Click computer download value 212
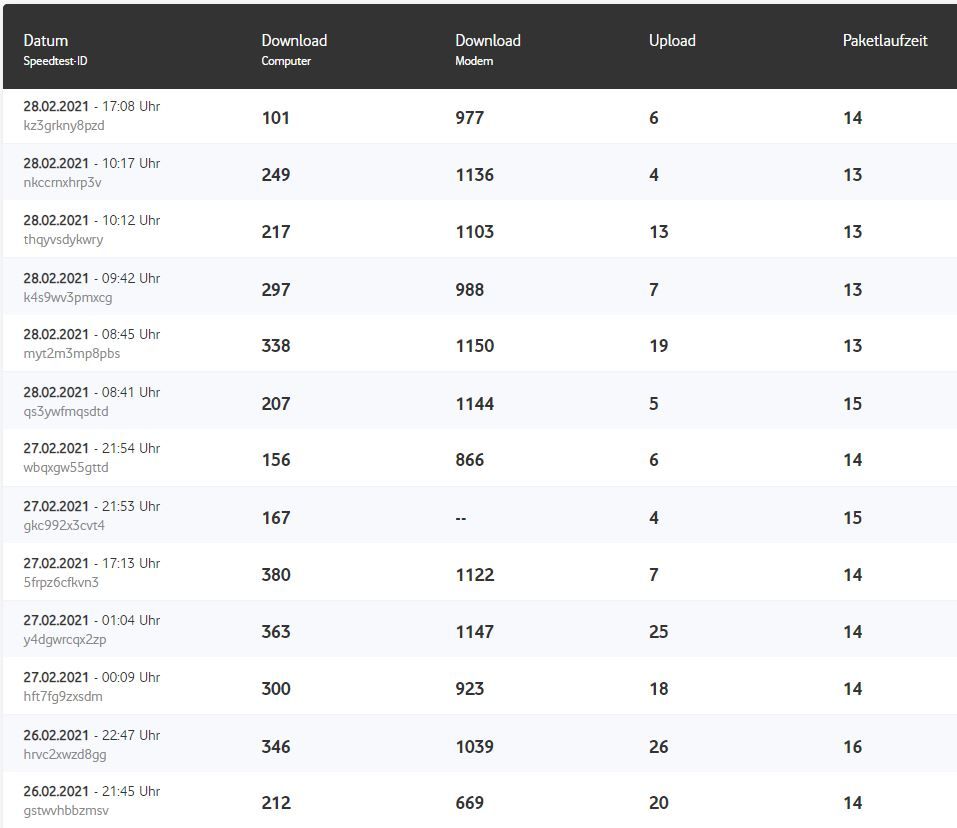Screen dimensions: 957x828 point(276,803)
